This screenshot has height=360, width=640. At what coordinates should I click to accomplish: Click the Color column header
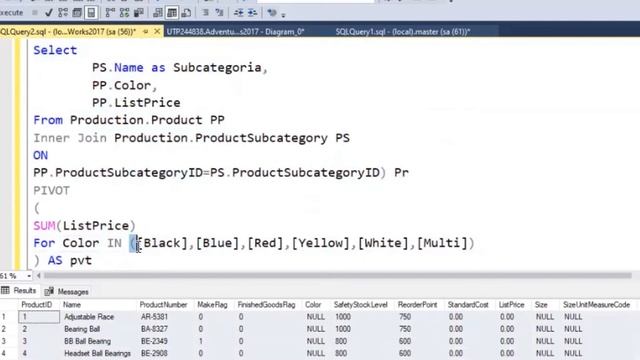pos(313,305)
